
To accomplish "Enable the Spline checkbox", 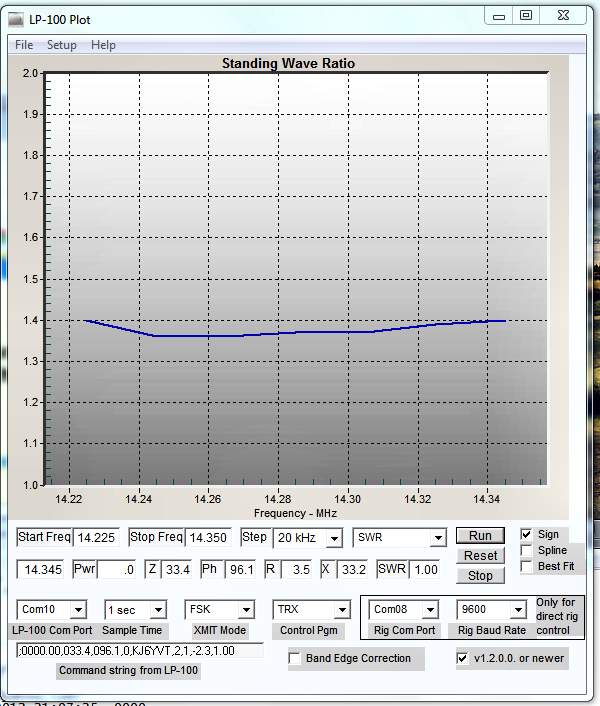I will click(x=527, y=551).
